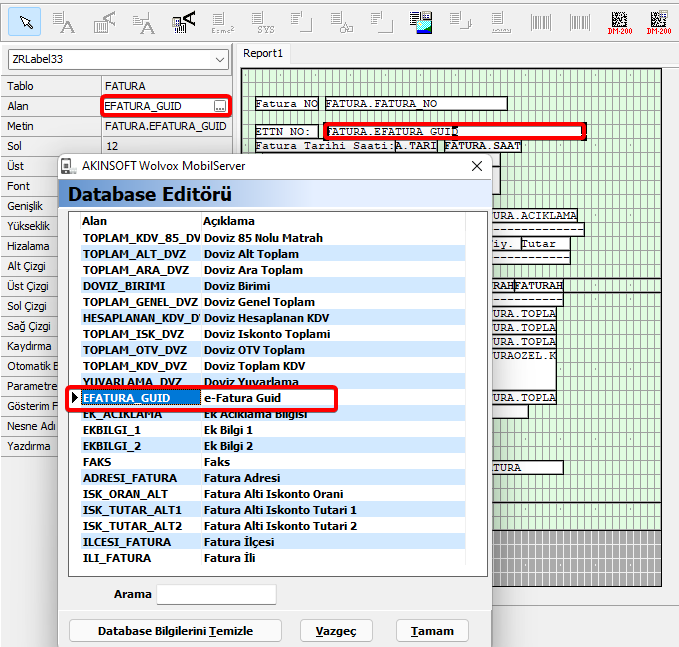Select the ISK_TUTAR_ALT2 row
This screenshot has height=647, width=679.
click(273, 527)
